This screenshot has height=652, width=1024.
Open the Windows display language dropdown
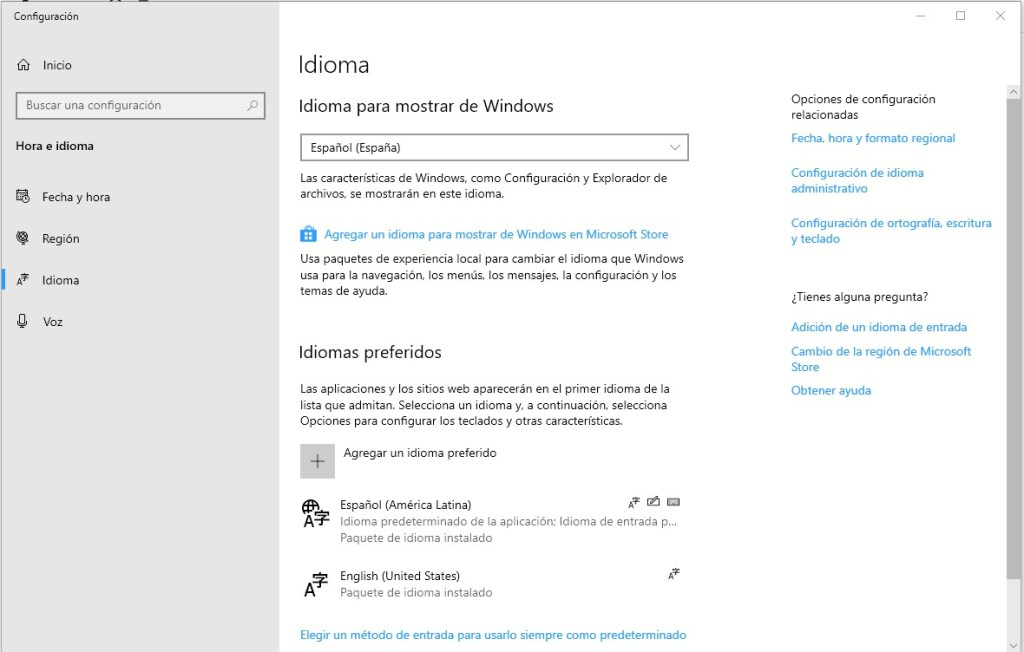click(x=494, y=147)
